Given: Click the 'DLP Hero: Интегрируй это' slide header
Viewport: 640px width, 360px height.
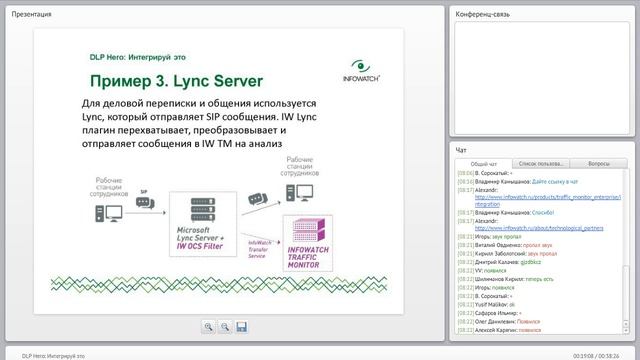Looking at the screenshot, I should pyautogui.click(x=138, y=57).
